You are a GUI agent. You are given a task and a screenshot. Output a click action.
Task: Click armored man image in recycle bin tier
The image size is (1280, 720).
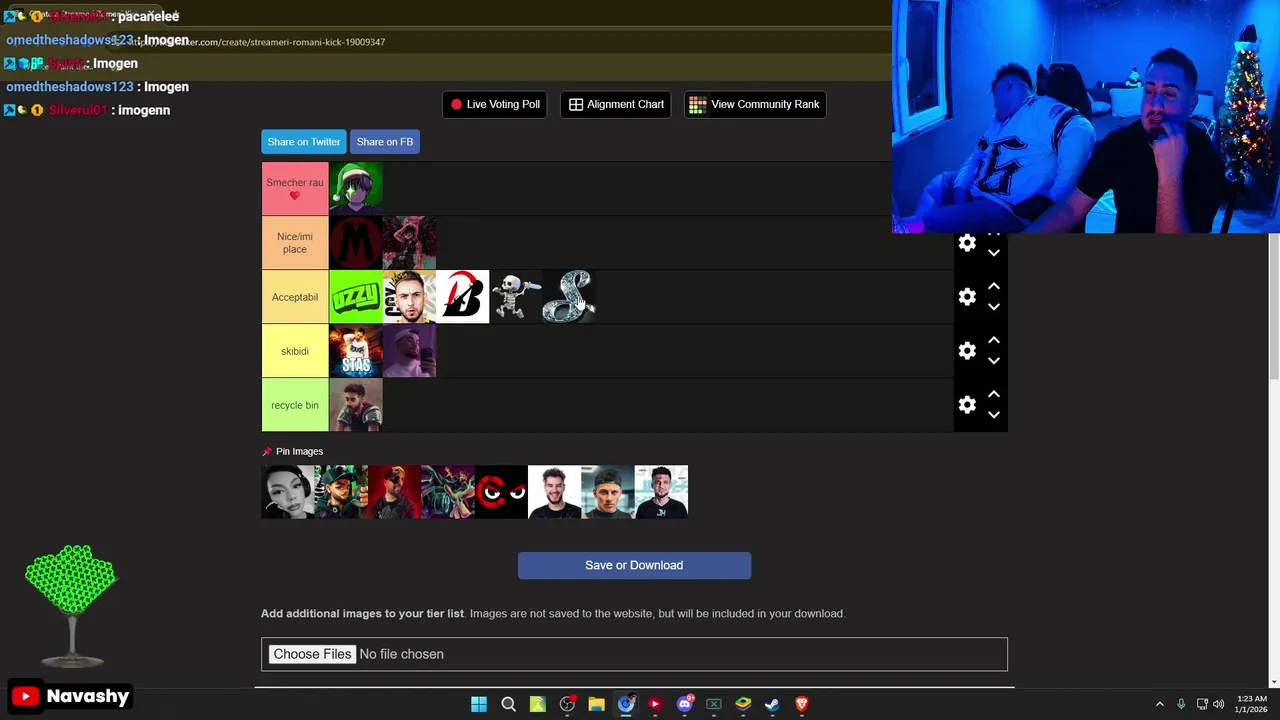point(356,405)
